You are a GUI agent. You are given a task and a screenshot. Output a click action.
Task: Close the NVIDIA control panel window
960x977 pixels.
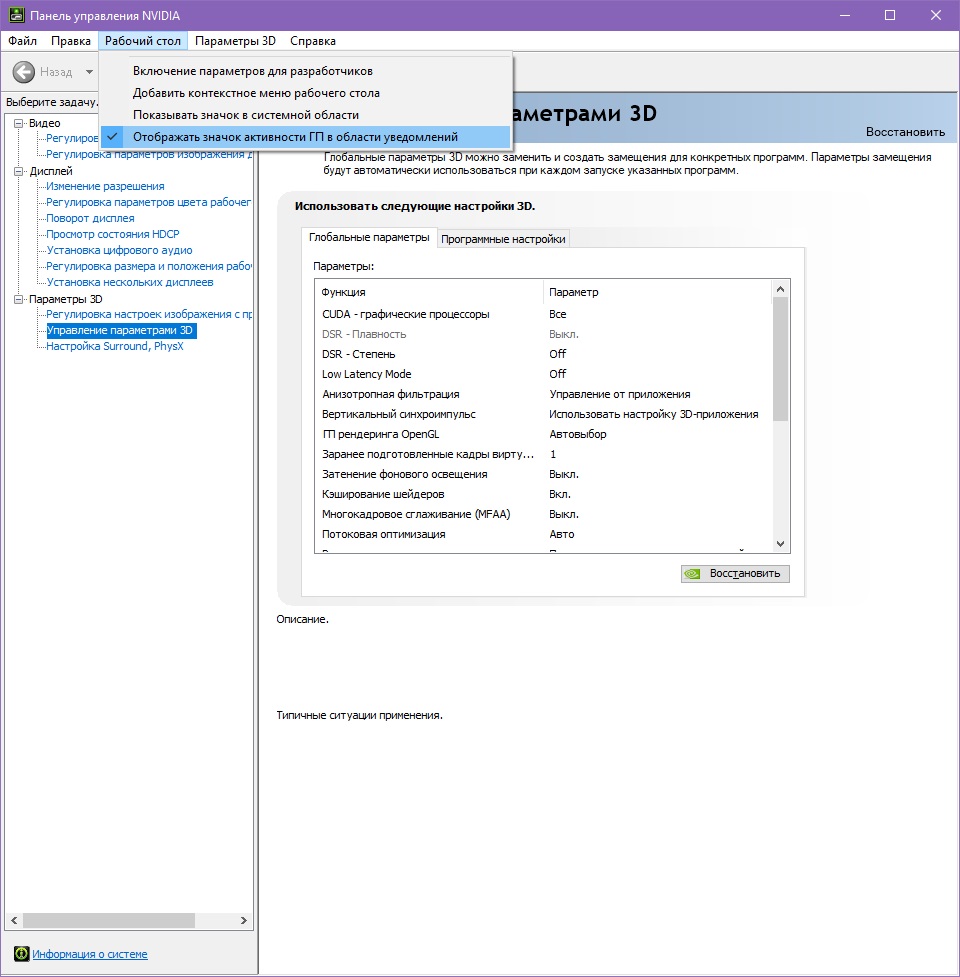click(x=936, y=15)
